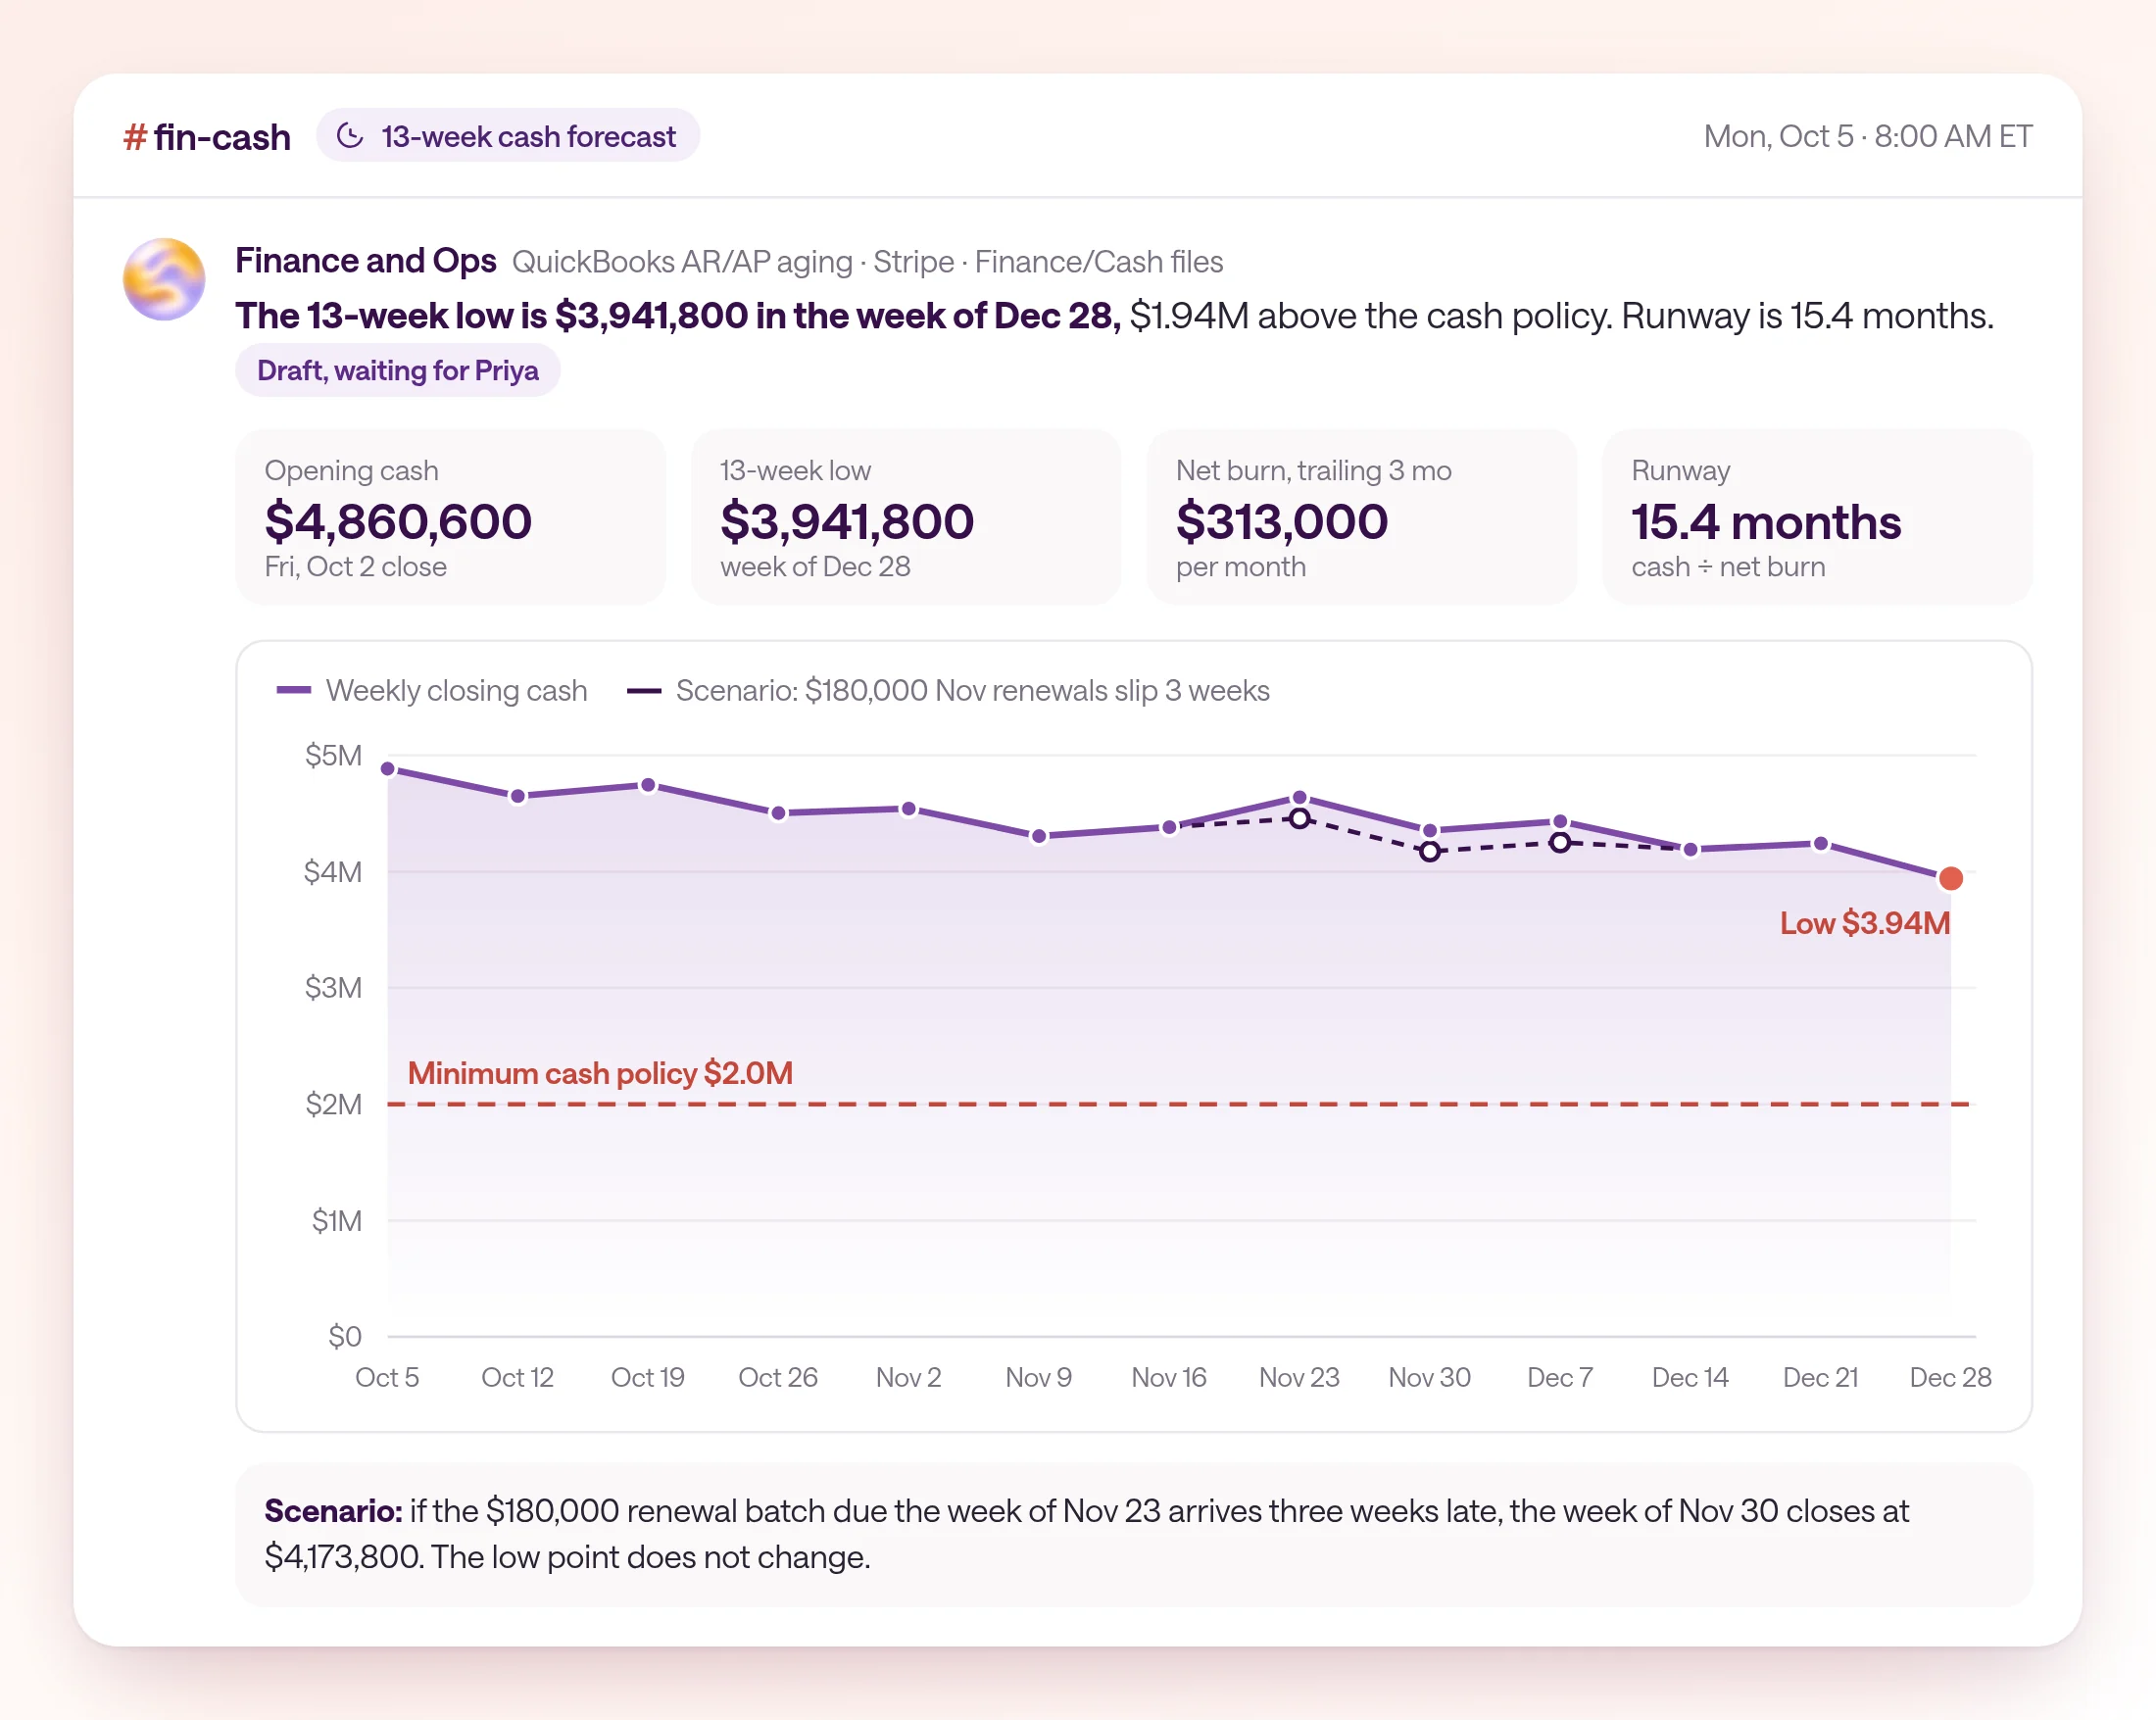Open the #fin-cash channel name
The height and width of the screenshot is (1720, 2156).
pyautogui.click(x=207, y=137)
